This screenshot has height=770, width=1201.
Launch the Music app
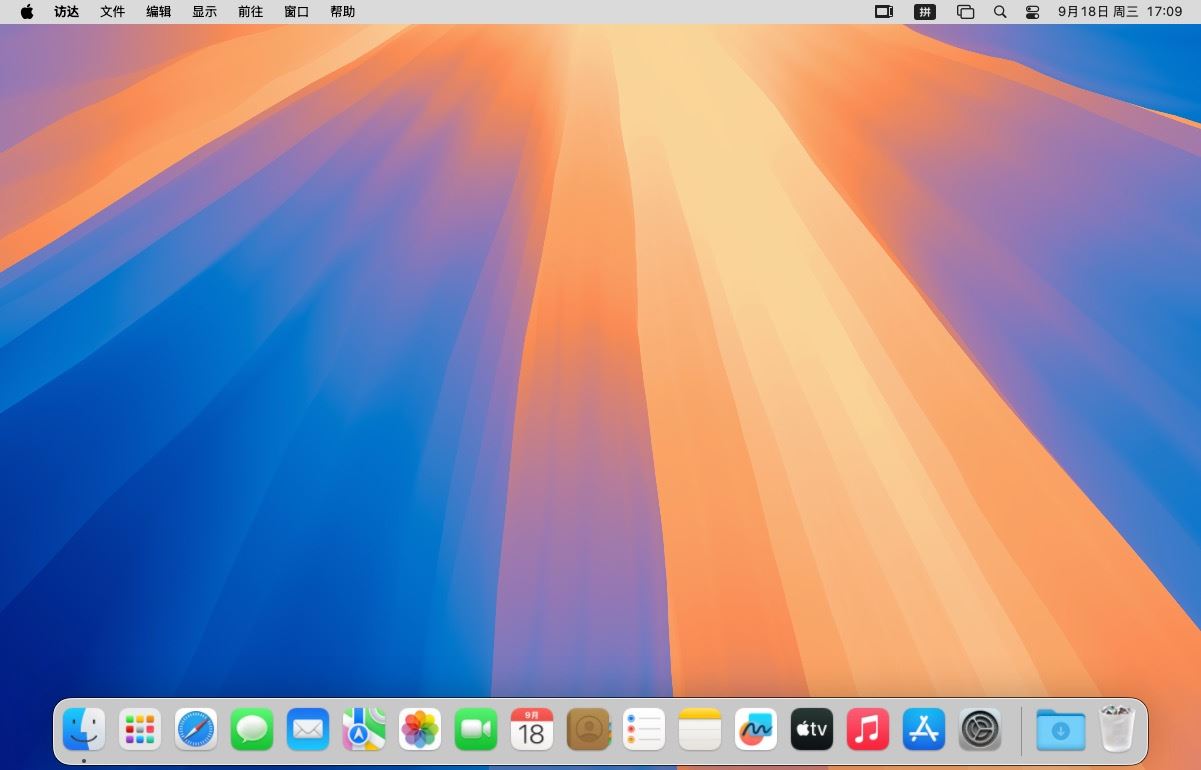868,729
